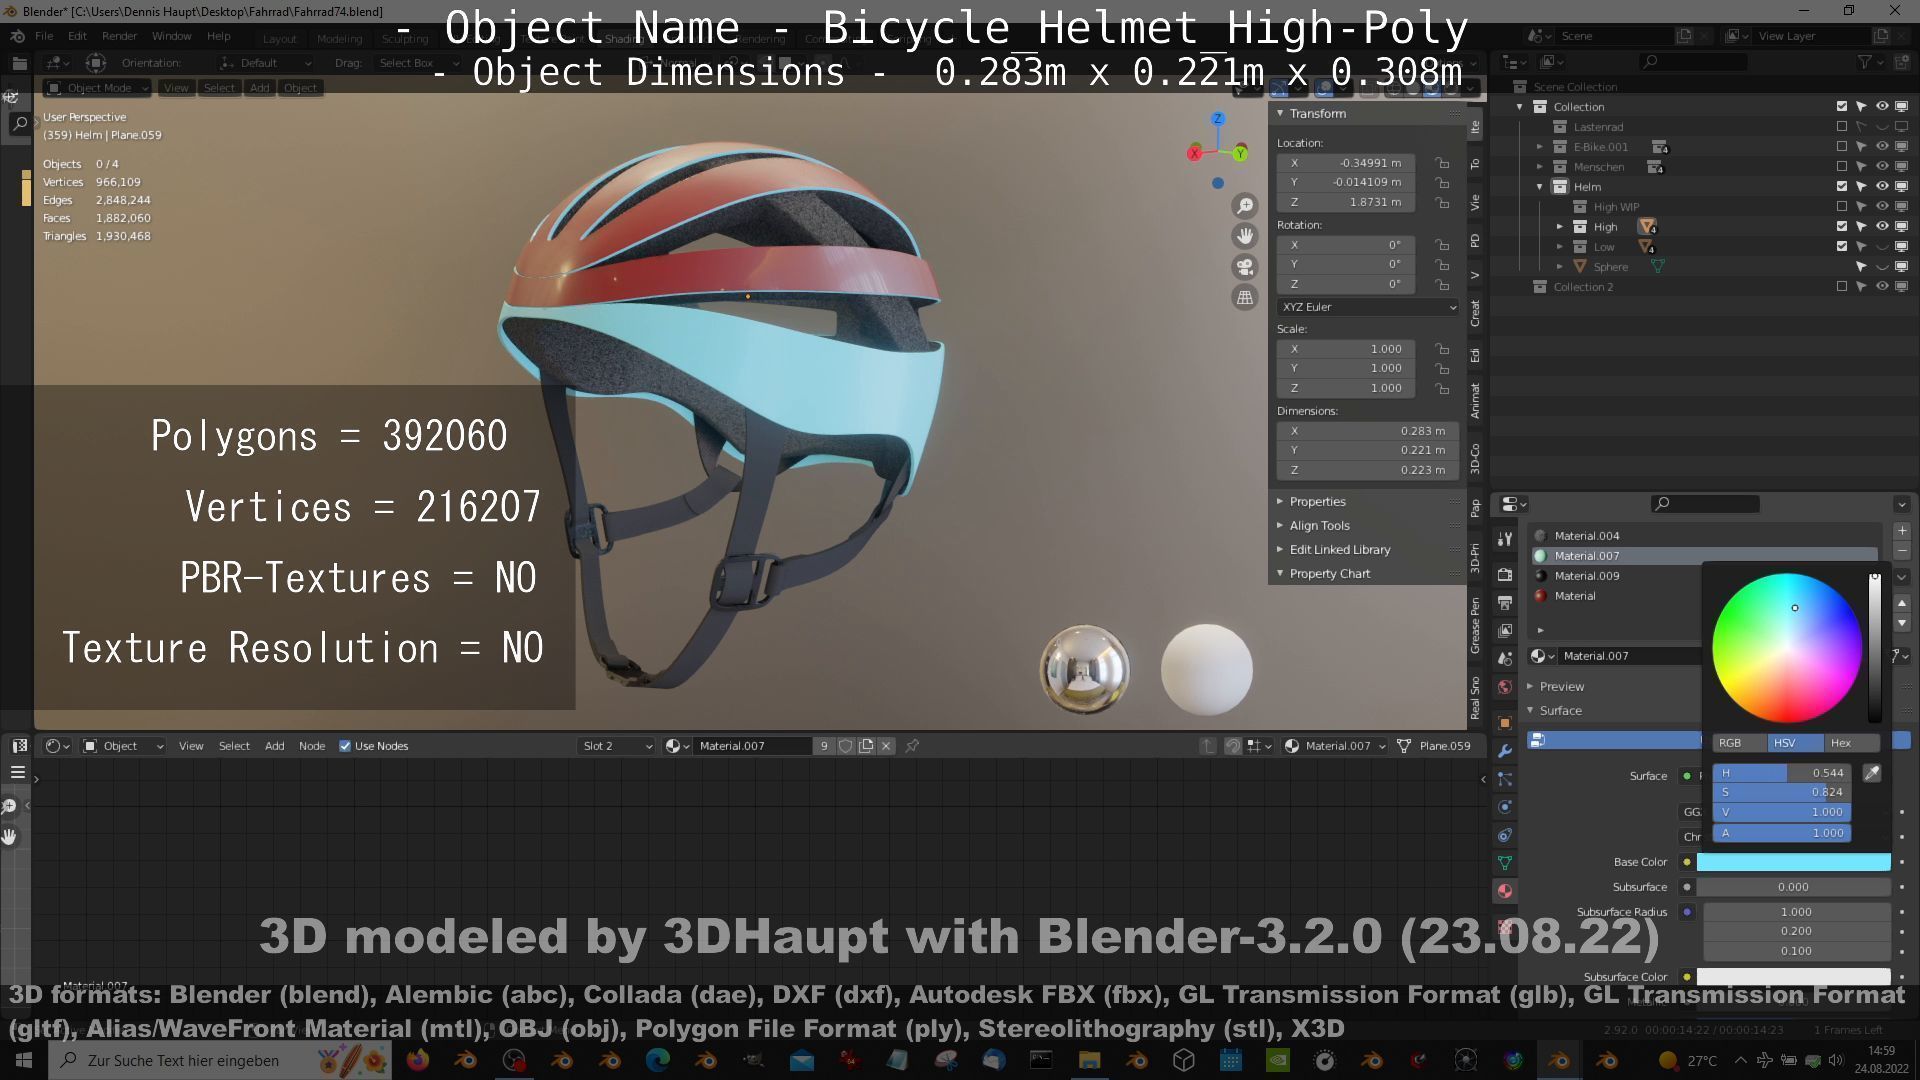Unlink Material.007 X button in node editor
The width and height of the screenshot is (1920, 1080).
pos(886,746)
